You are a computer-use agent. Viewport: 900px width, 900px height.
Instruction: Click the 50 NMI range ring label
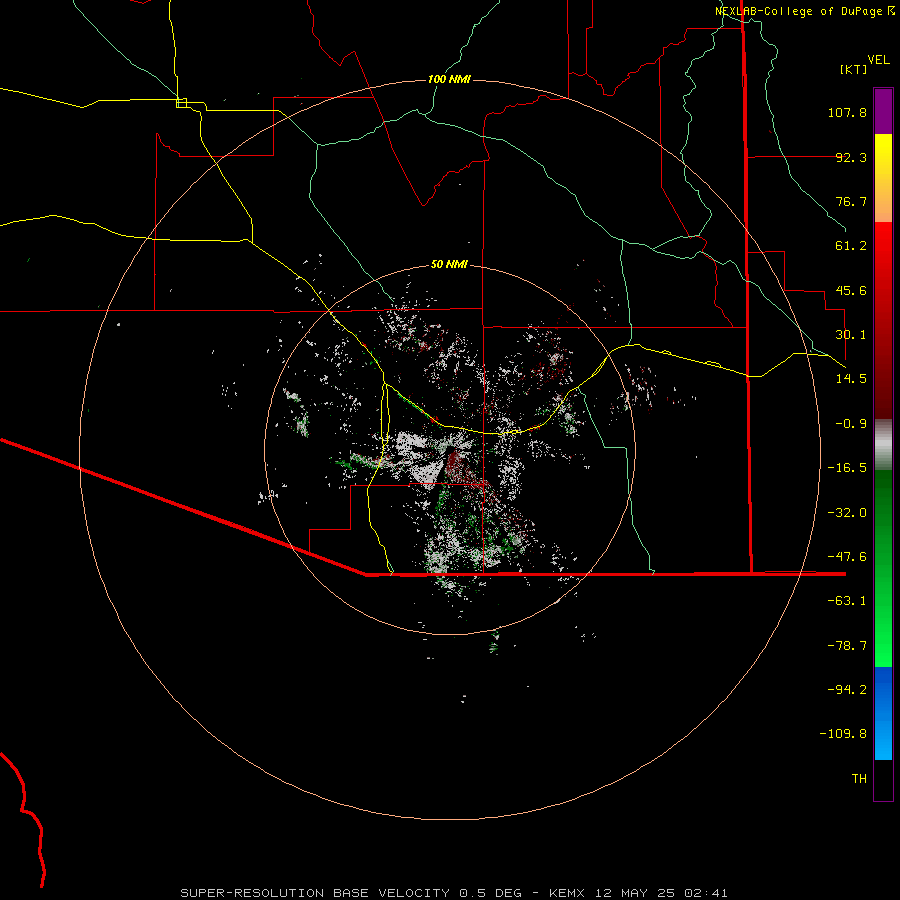[449, 264]
